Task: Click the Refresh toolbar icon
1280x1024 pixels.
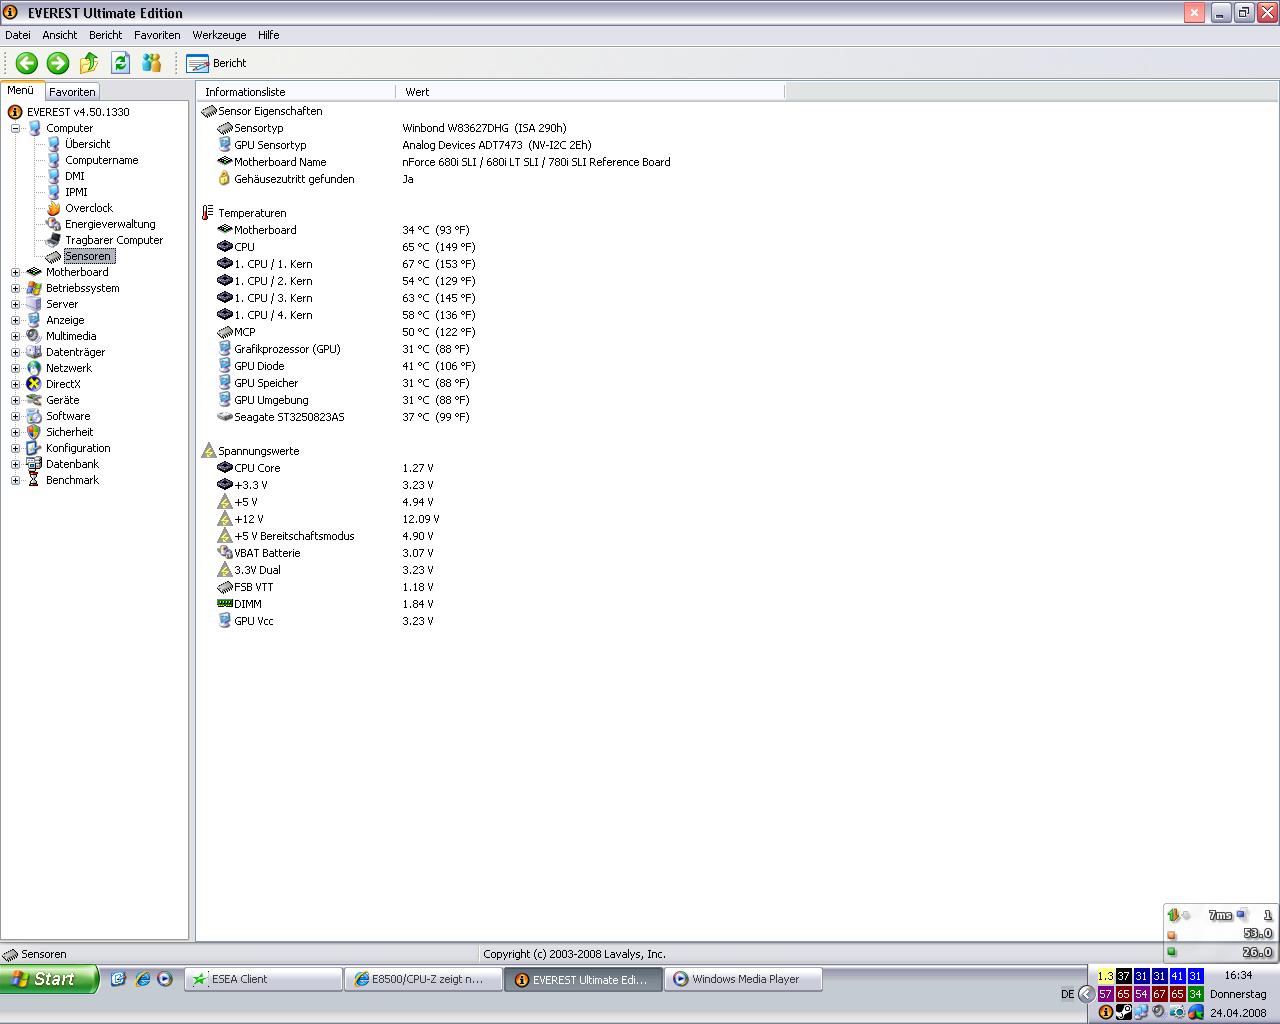Action: click(120, 63)
